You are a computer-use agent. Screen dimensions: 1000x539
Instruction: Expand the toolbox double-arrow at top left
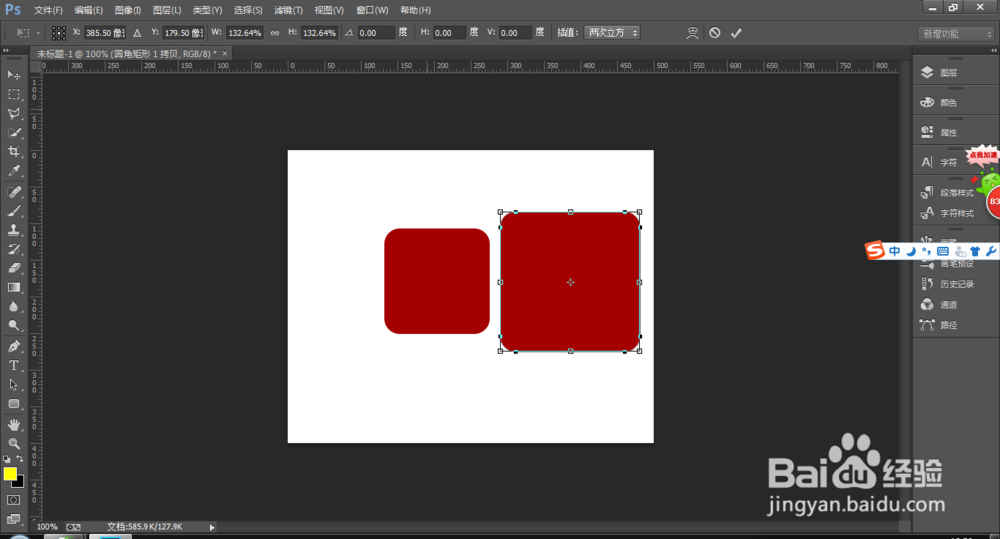[x=6, y=50]
